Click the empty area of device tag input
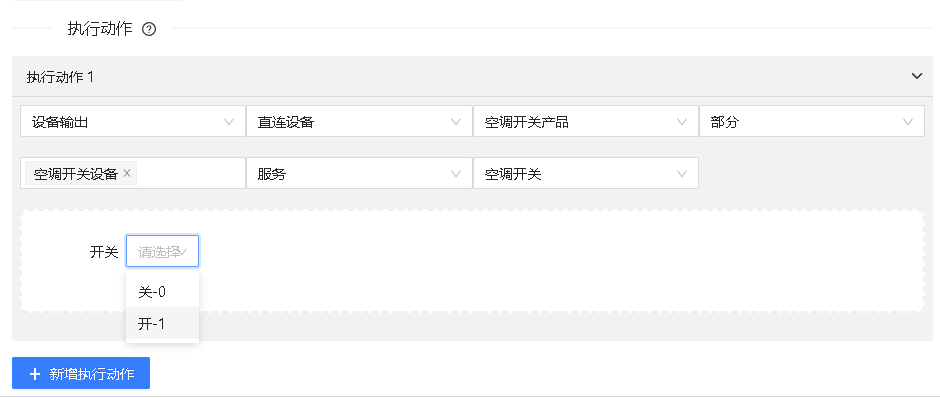Image resolution: width=940 pixels, height=398 pixels. [189, 173]
